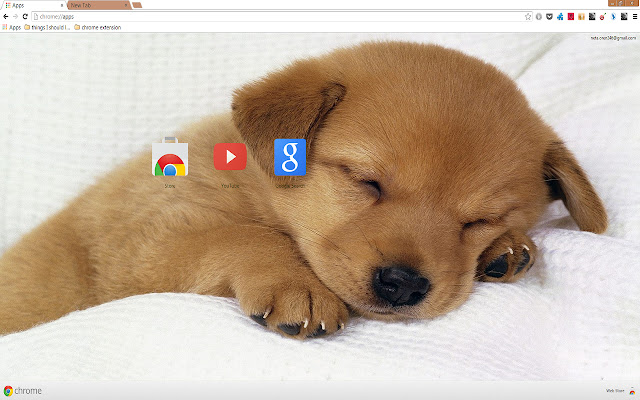Click the red square extension icon

[571, 16]
